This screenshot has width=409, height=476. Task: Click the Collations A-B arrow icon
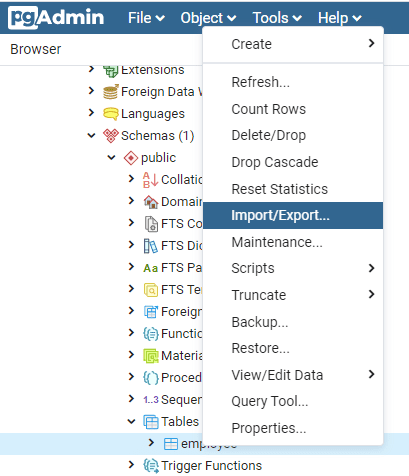tap(150, 180)
